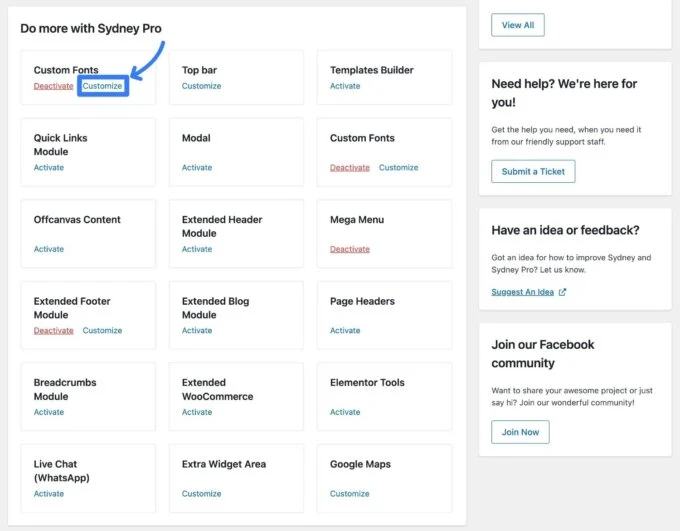The image size is (680, 531).
Task: Deactivate the Mega Menu module
Action: (x=350, y=249)
